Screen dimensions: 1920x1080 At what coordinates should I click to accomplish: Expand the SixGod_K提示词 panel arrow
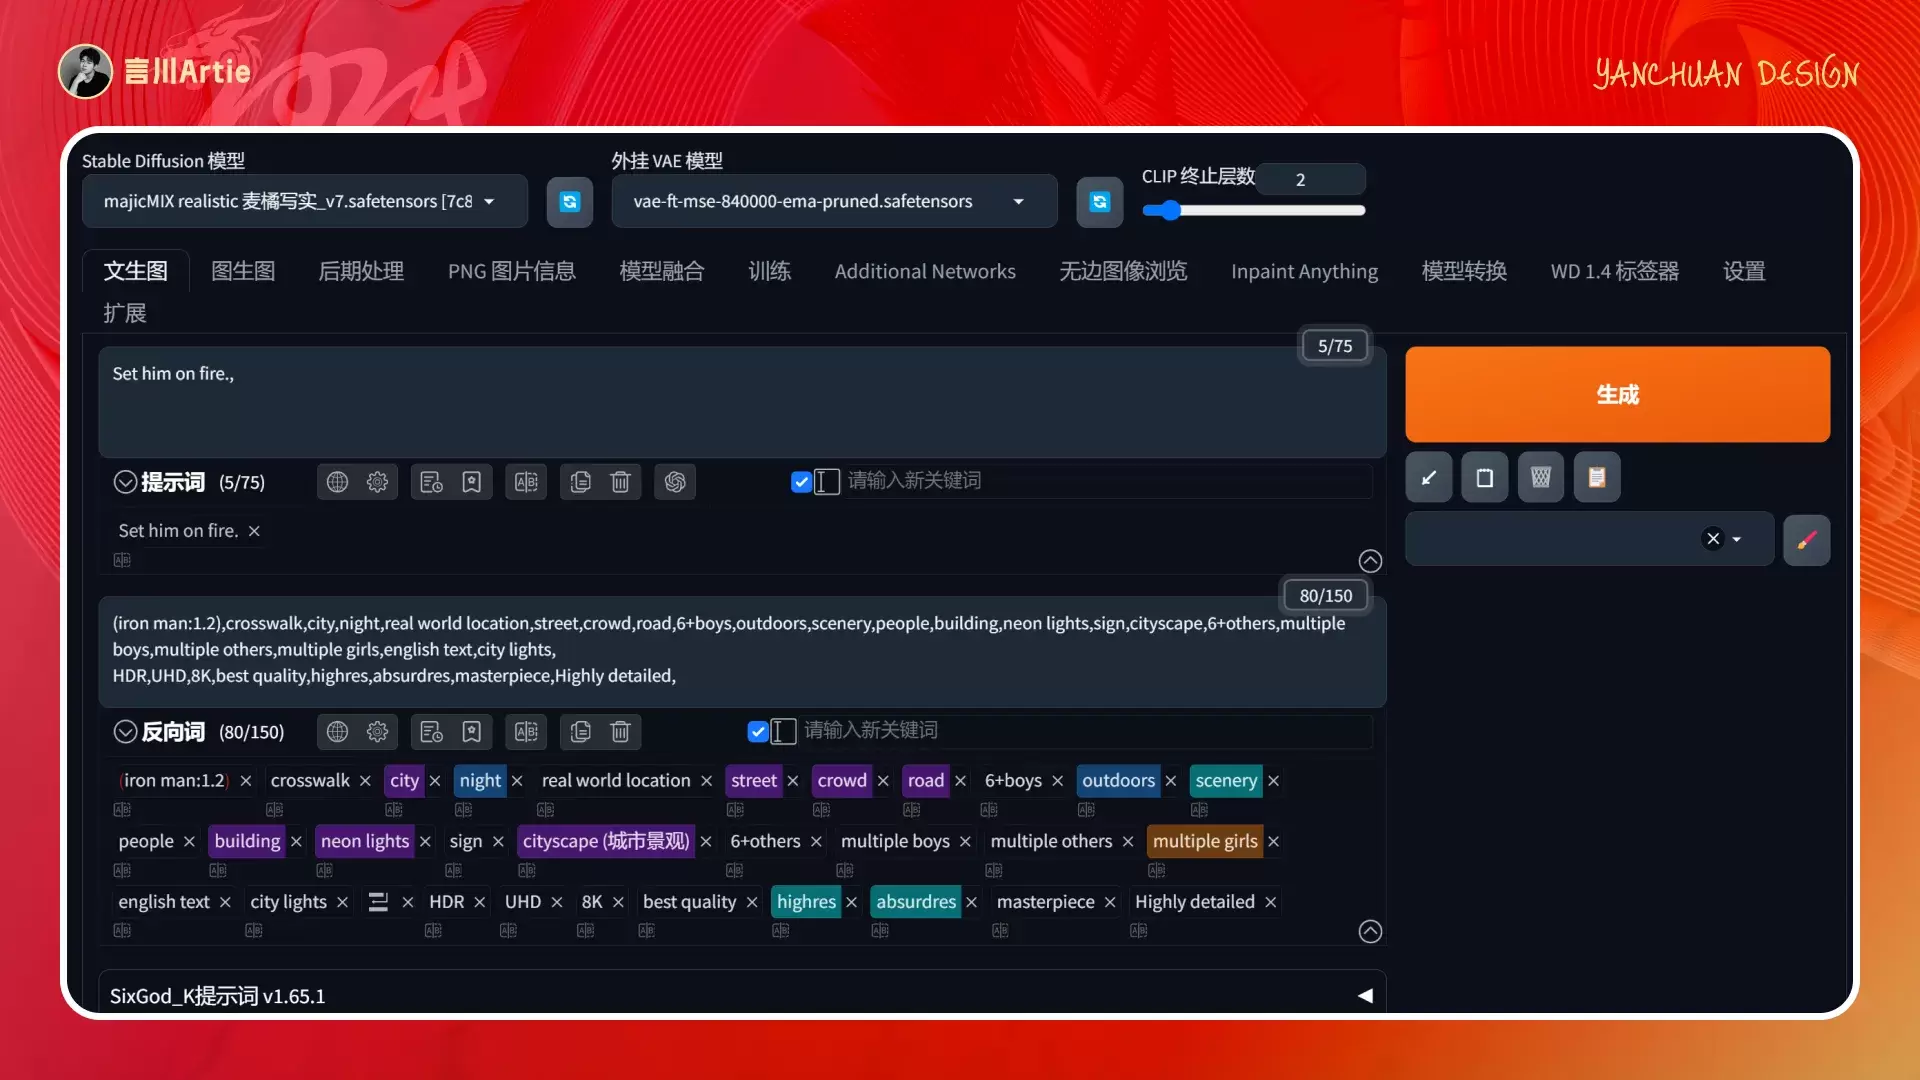(x=1365, y=996)
